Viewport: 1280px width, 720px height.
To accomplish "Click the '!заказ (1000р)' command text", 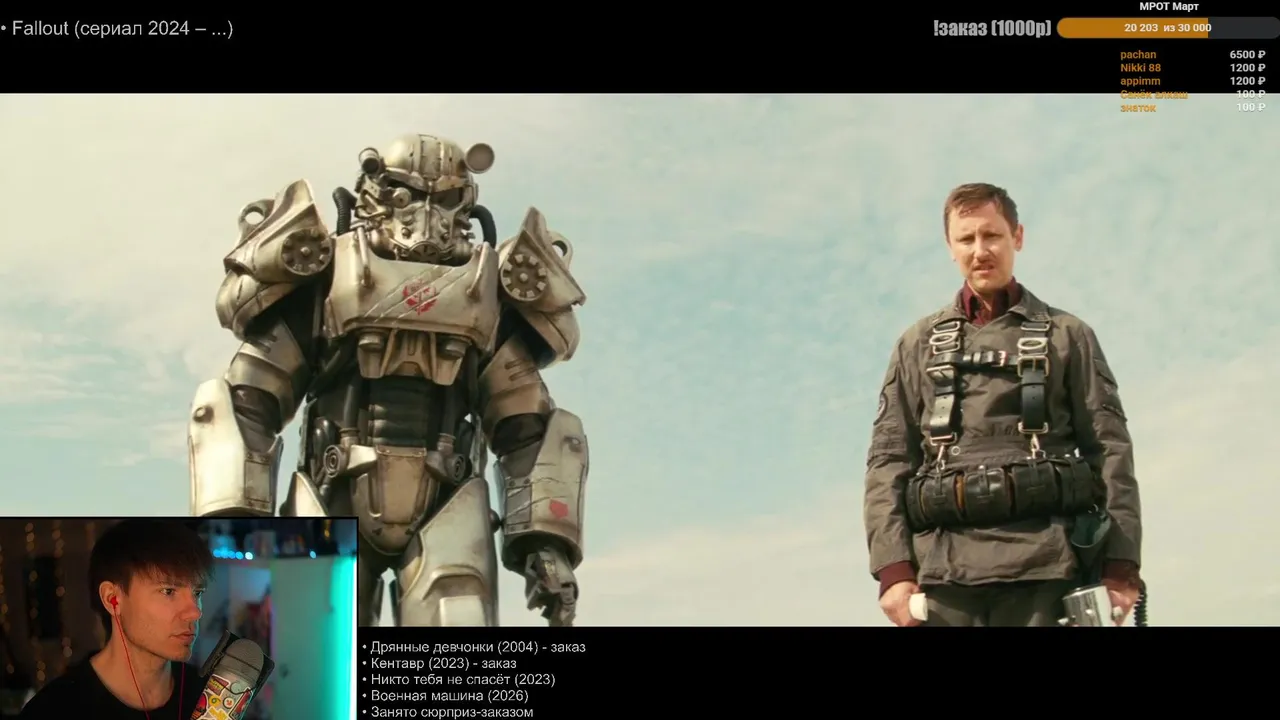I will click(992, 28).
